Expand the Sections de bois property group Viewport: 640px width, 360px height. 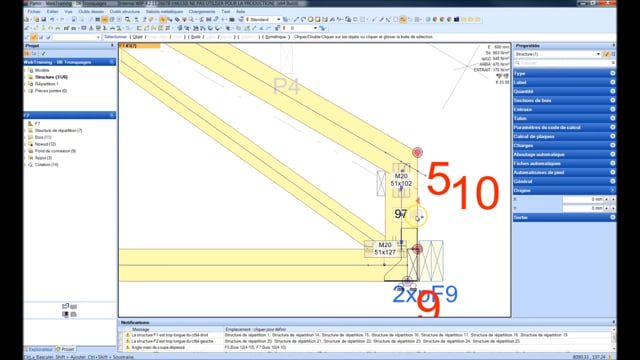[x=564, y=100]
